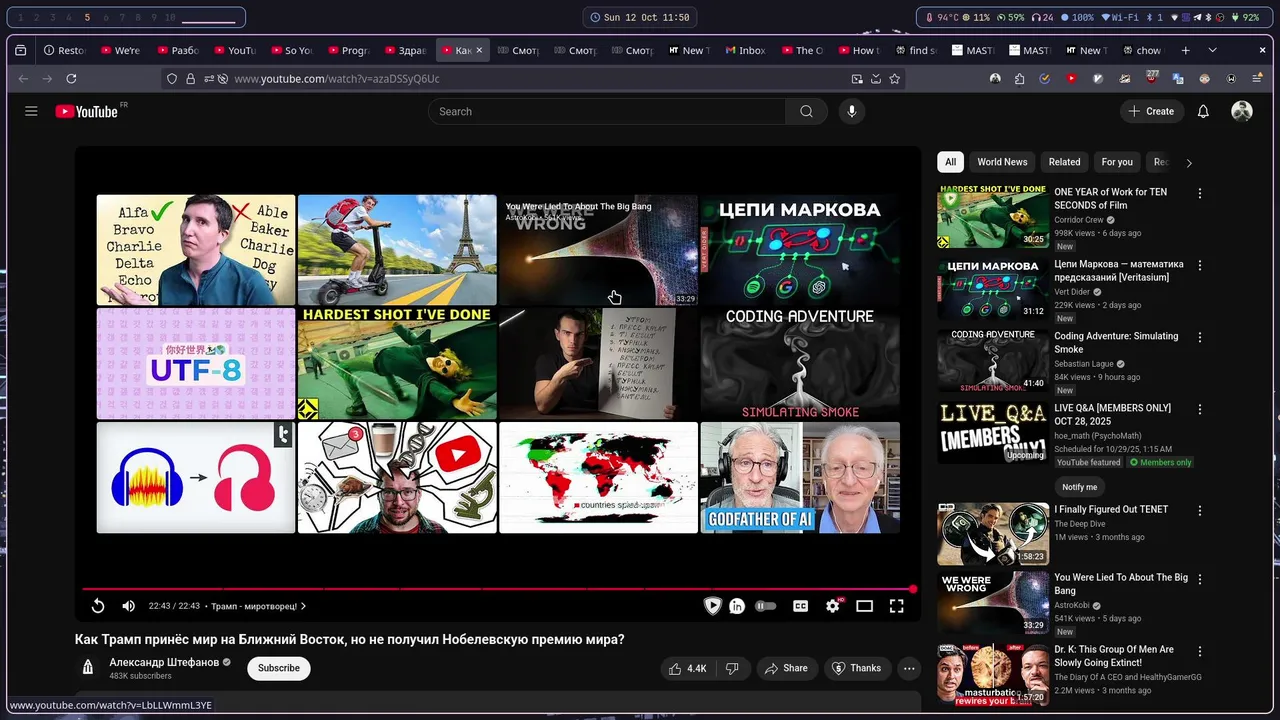Toggle the autoplay switch
Image resolution: width=1280 pixels, height=720 pixels.
(x=766, y=606)
